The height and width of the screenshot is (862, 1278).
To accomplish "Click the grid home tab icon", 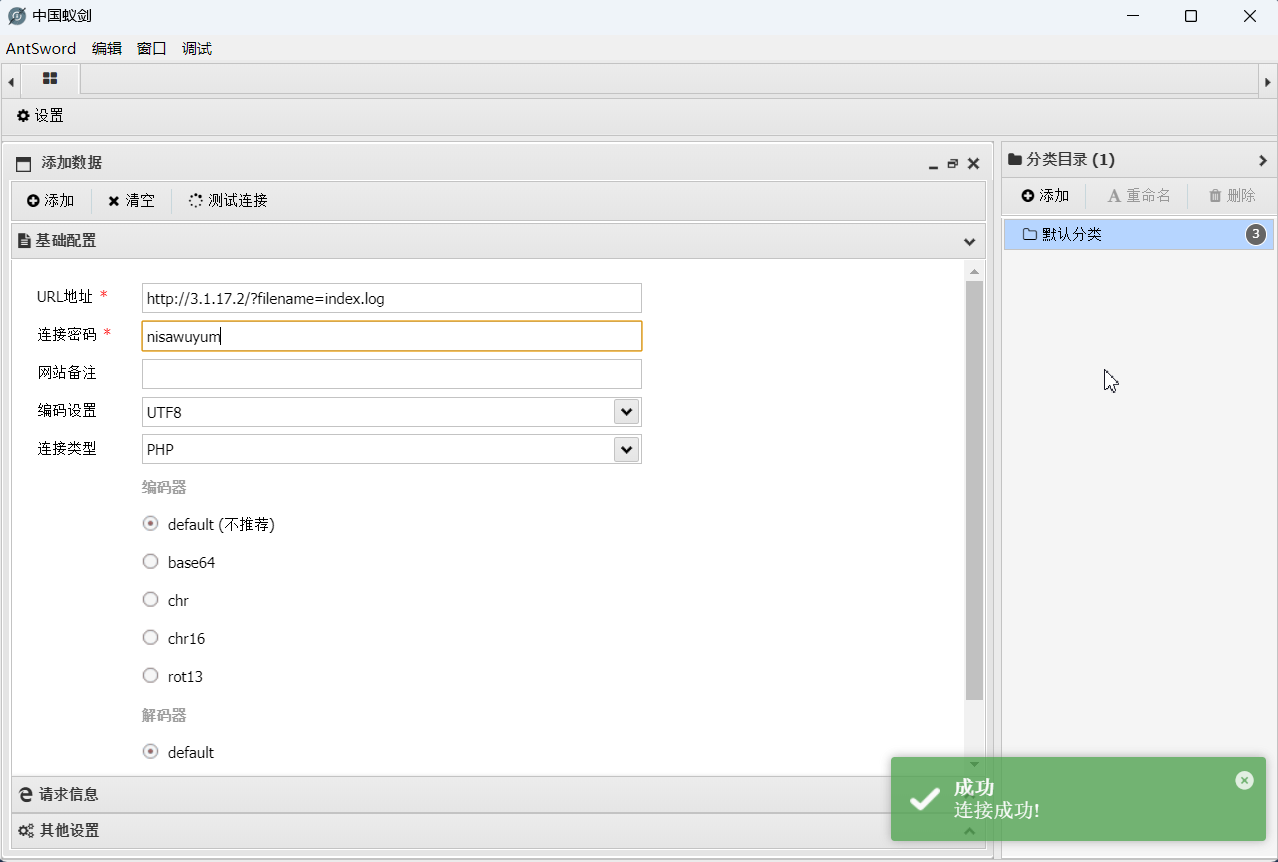I will point(50,79).
